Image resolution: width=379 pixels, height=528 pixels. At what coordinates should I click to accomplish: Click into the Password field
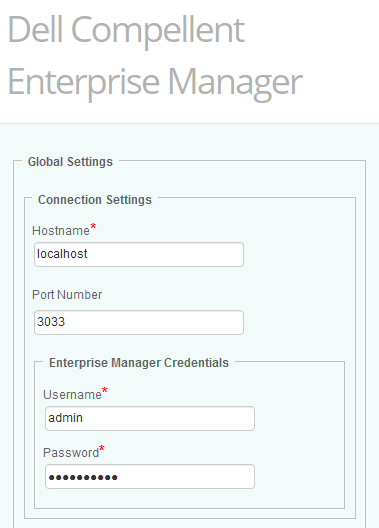[150, 476]
